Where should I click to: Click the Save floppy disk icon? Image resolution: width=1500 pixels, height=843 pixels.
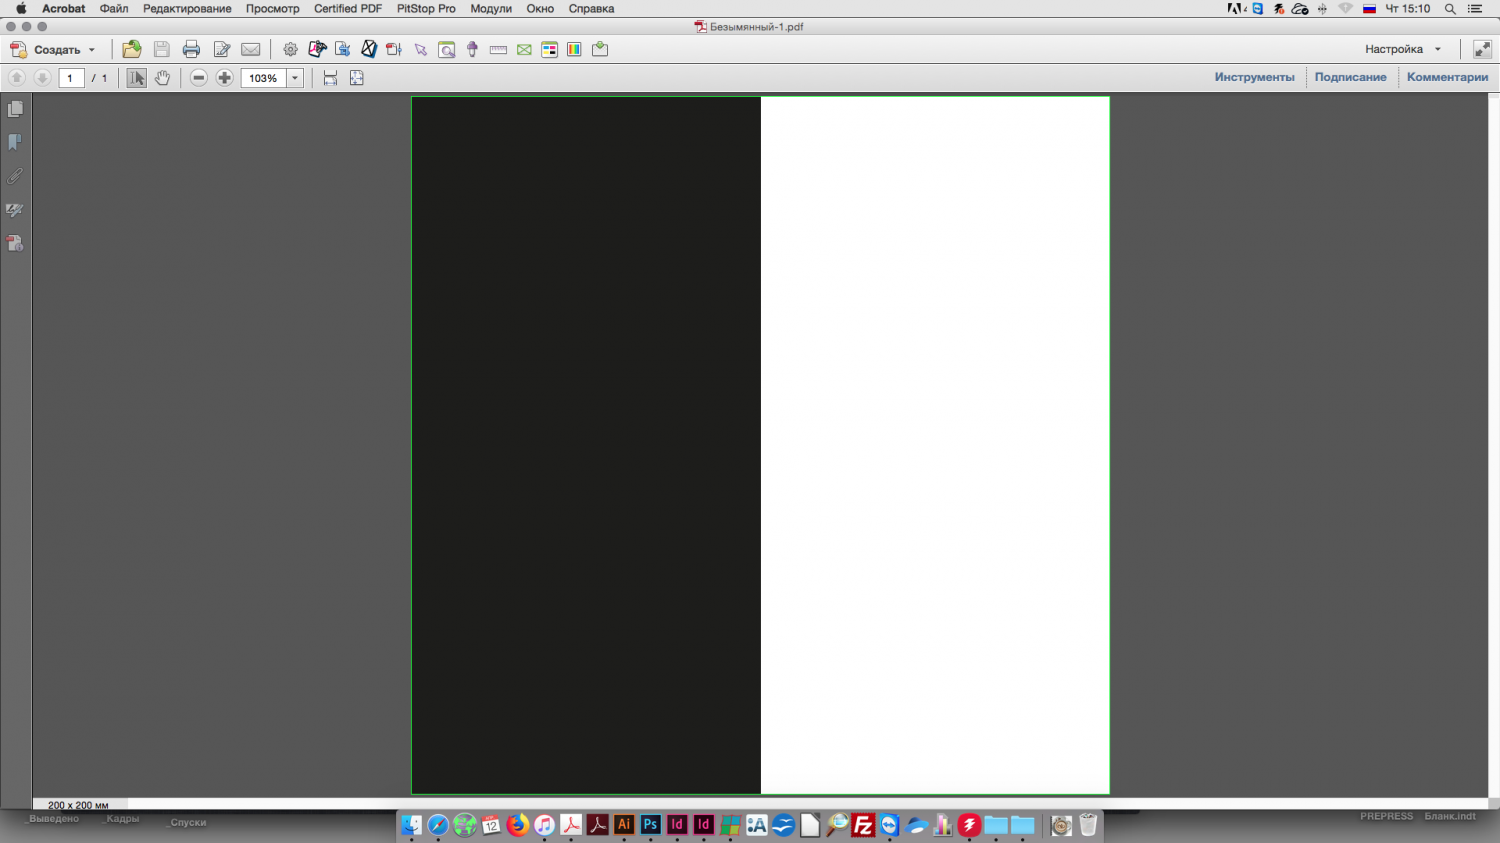pyautogui.click(x=161, y=49)
